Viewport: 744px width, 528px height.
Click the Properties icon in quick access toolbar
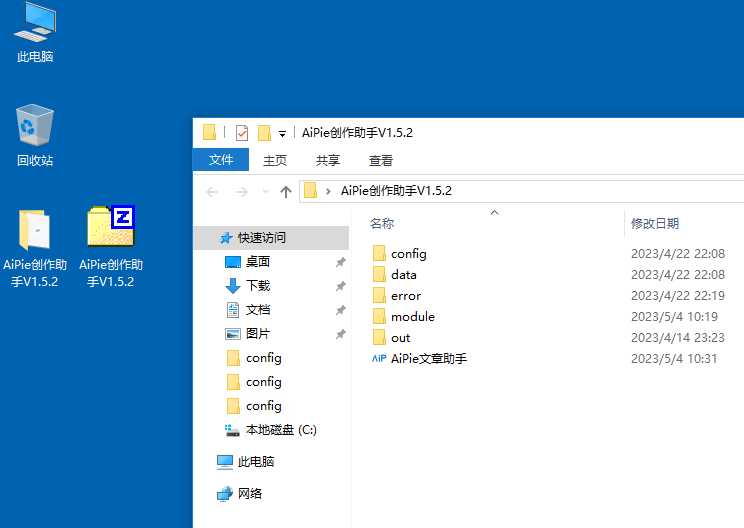(x=242, y=133)
